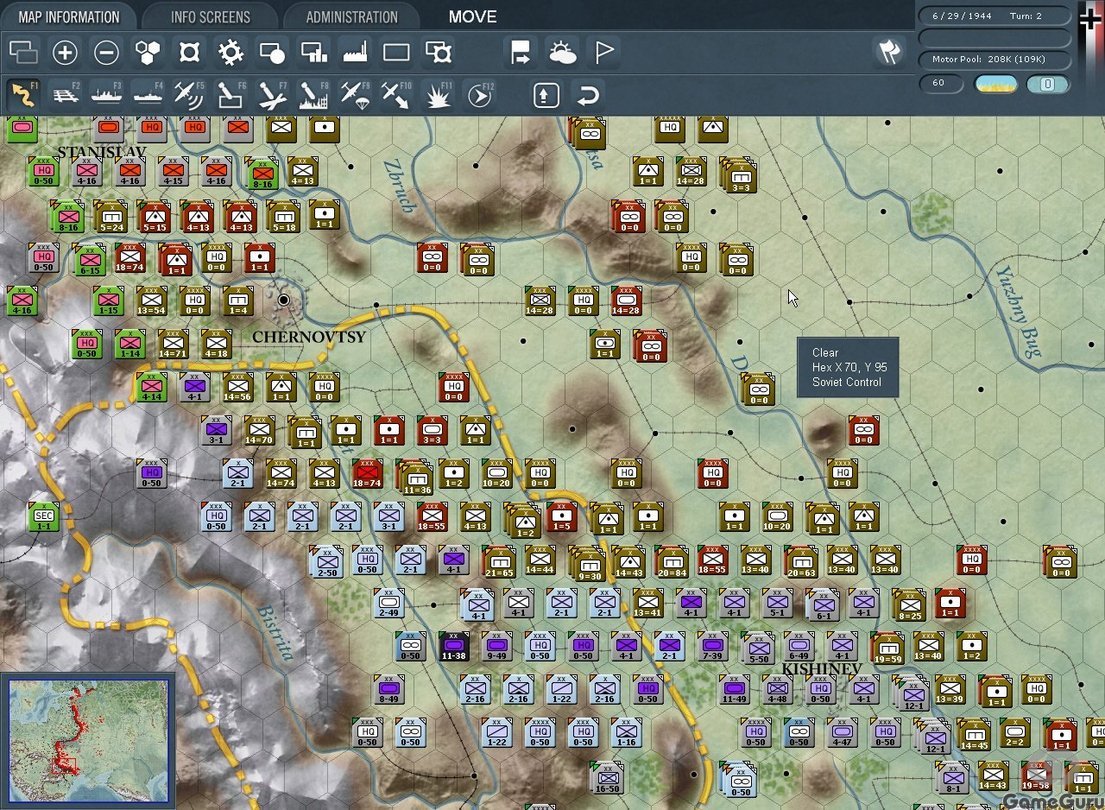The height and width of the screenshot is (810, 1105).
Task: Select the 19=59 unit counter
Action: pyautogui.click(x=887, y=647)
